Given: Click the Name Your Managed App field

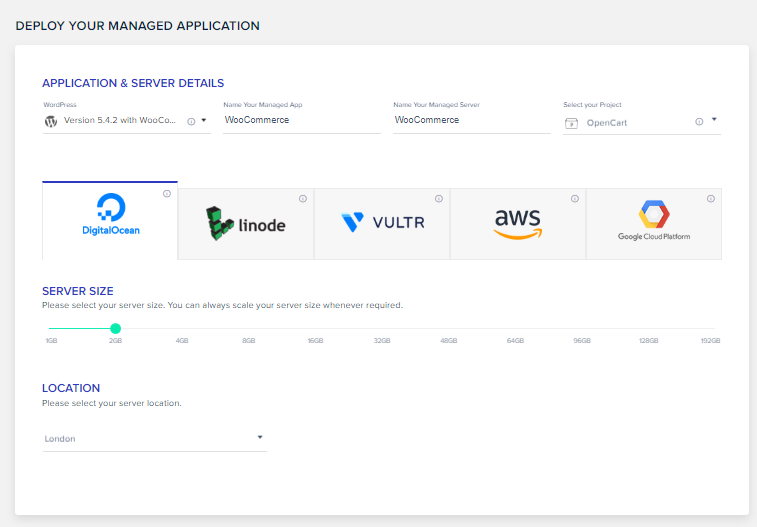Looking at the screenshot, I should pyautogui.click(x=301, y=121).
